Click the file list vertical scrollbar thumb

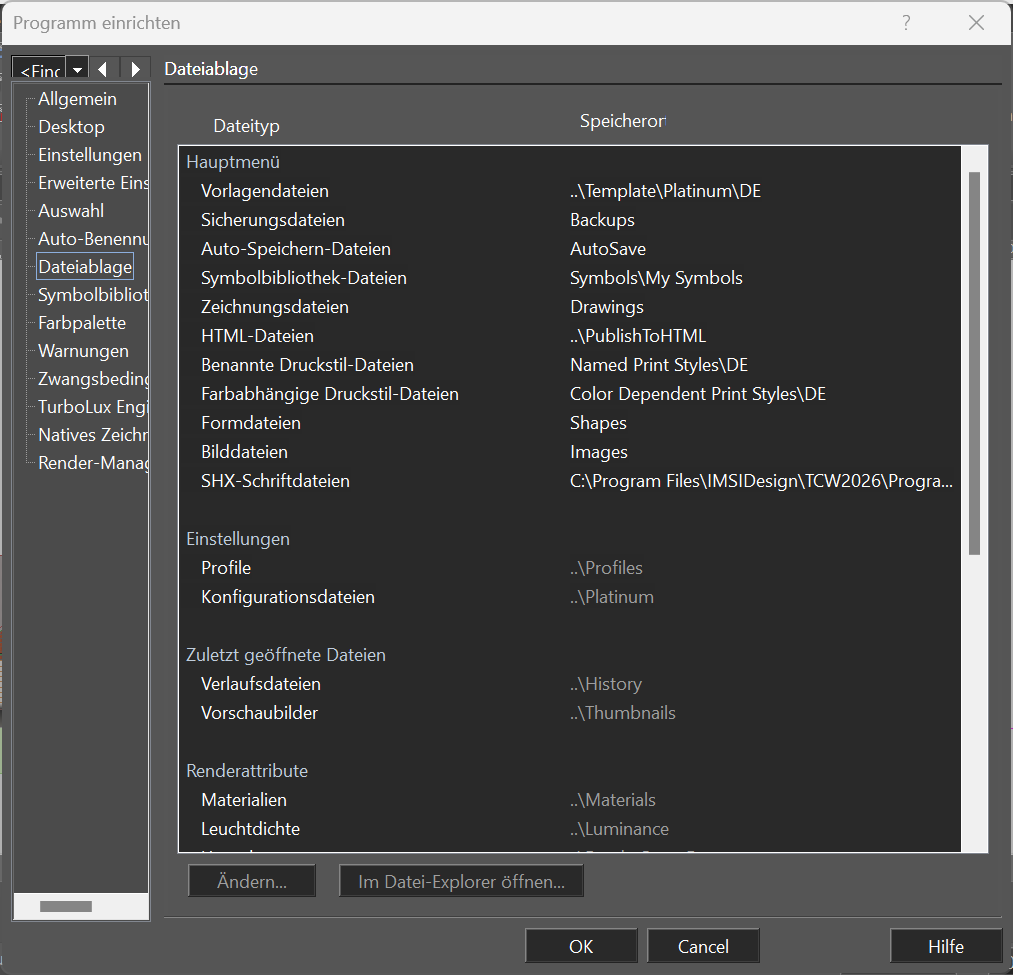[x=974, y=363]
